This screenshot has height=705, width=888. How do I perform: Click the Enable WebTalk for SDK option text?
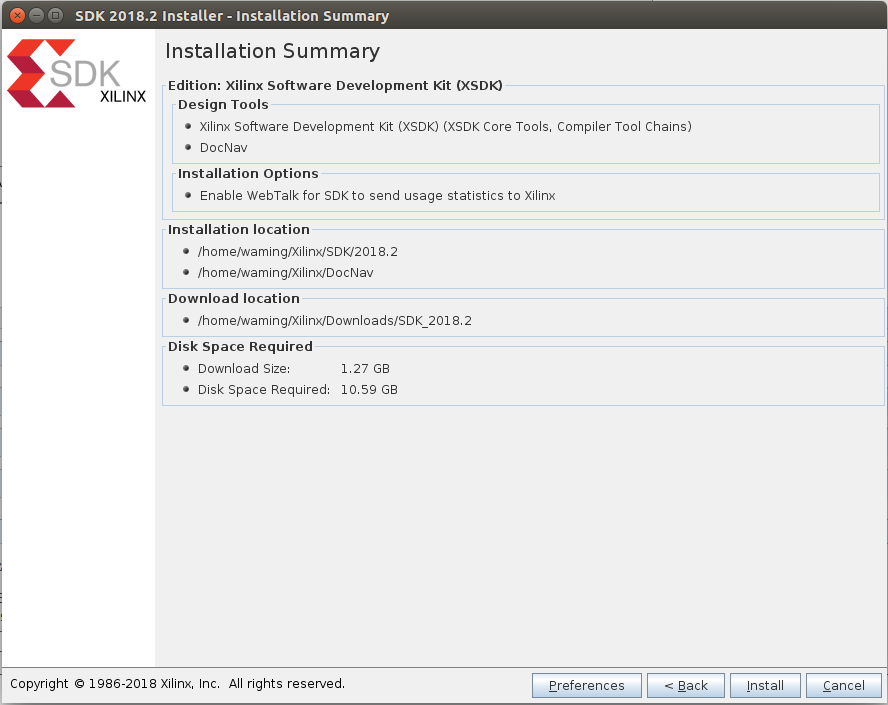coord(377,195)
